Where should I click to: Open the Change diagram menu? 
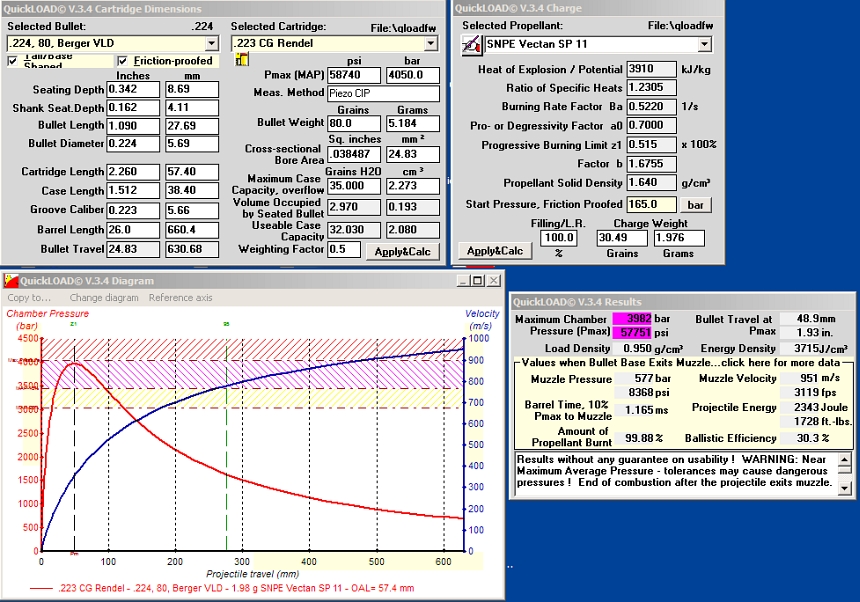click(x=104, y=298)
